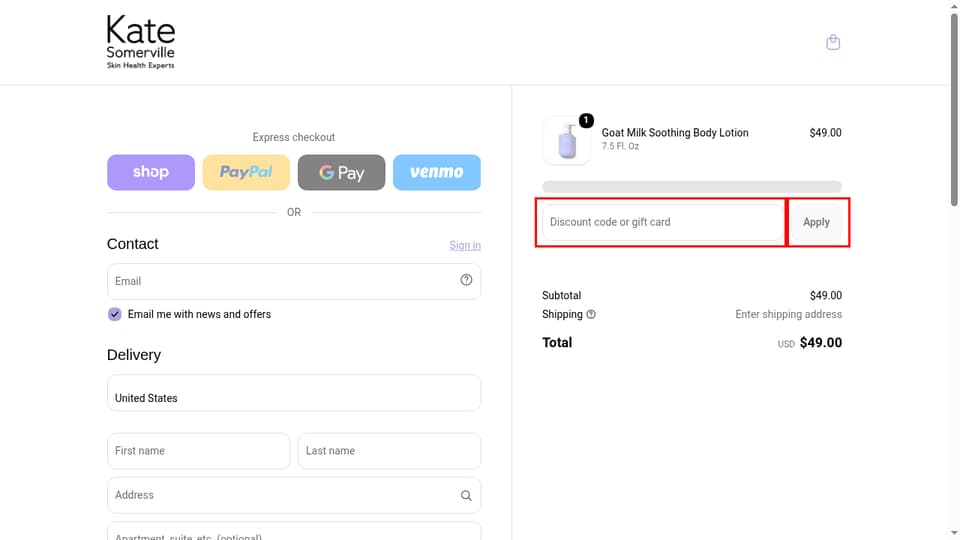Screen dimensions: 960x540
Task: Click the page vertical scrollbar thumb
Action: point(954,110)
